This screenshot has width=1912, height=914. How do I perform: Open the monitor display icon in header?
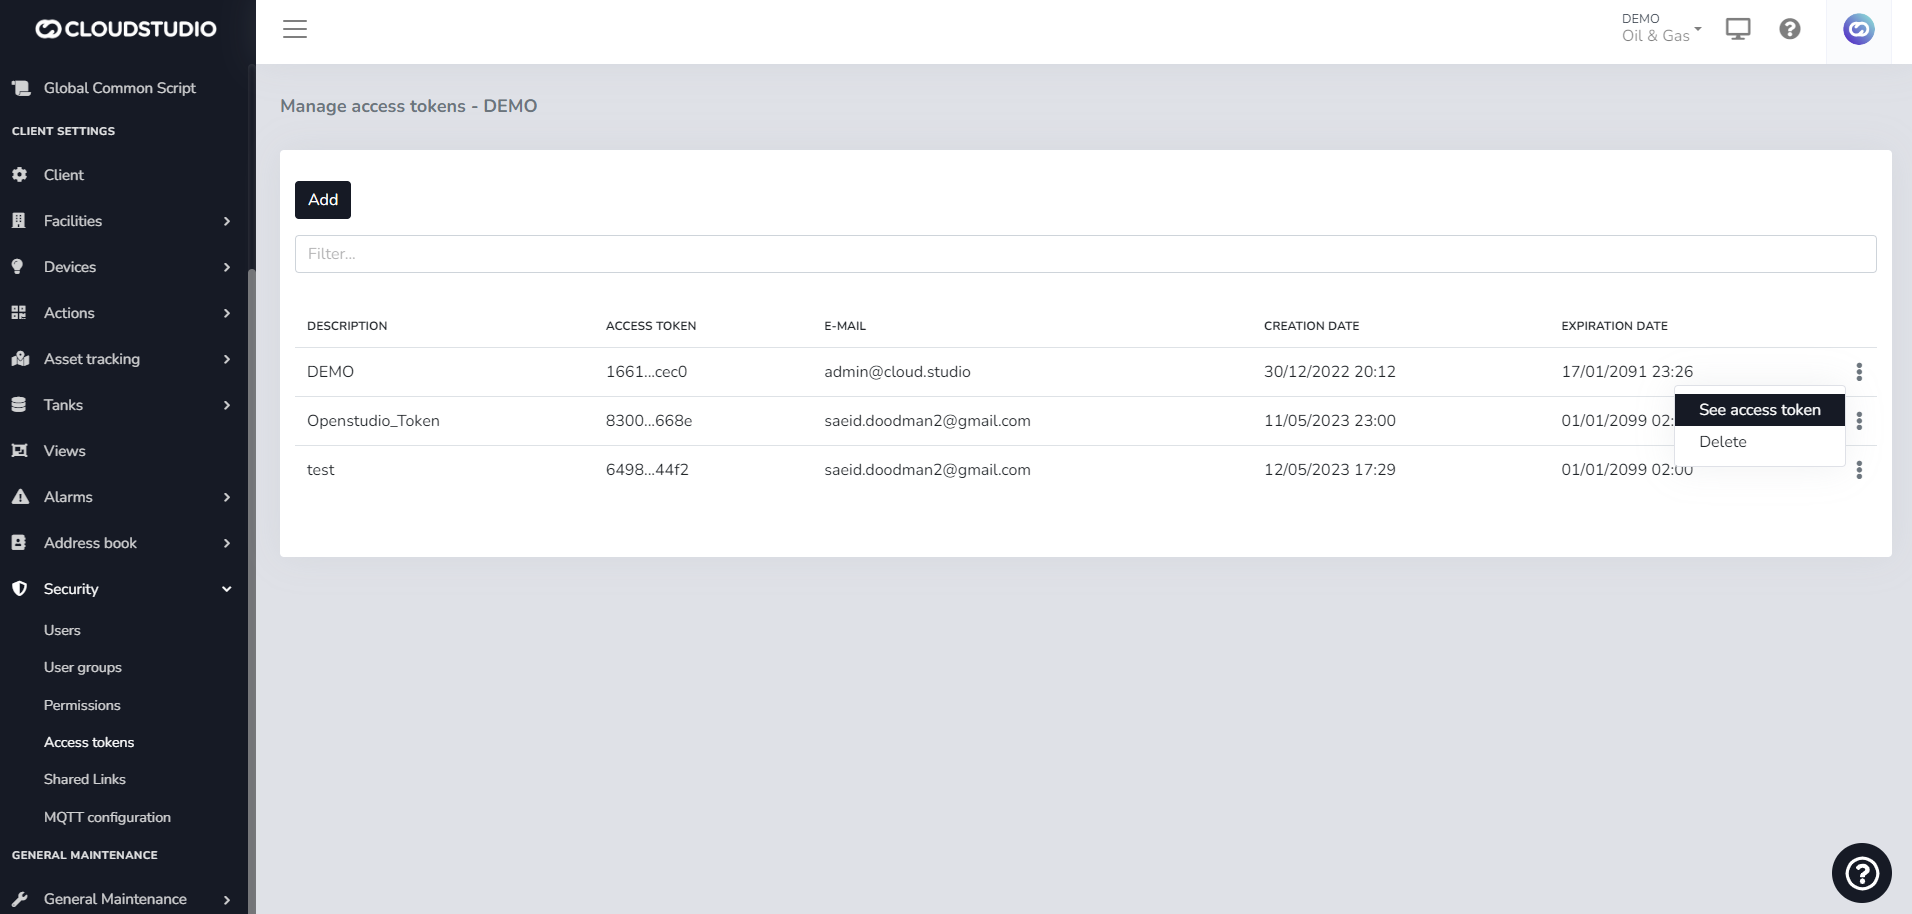tap(1738, 29)
